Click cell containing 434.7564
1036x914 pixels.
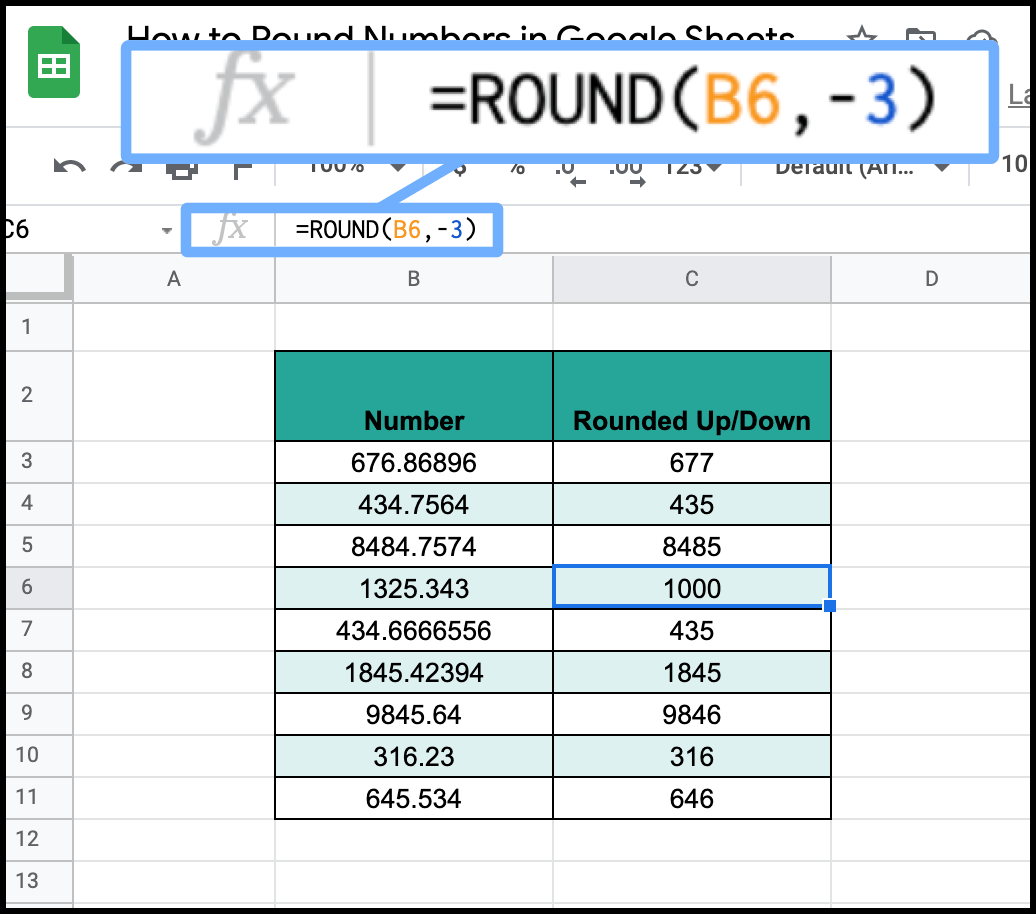pyautogui.click(x=414, y=504)
